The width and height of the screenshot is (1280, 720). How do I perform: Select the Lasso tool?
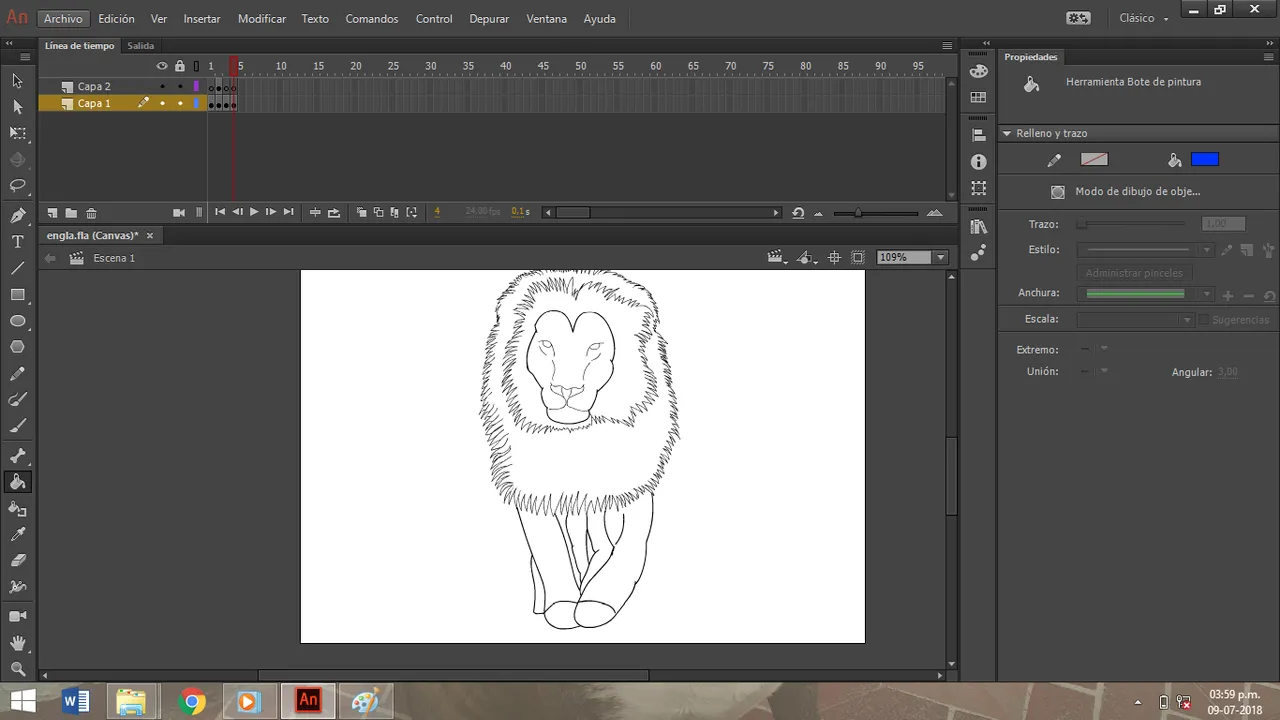coord(17,185)
